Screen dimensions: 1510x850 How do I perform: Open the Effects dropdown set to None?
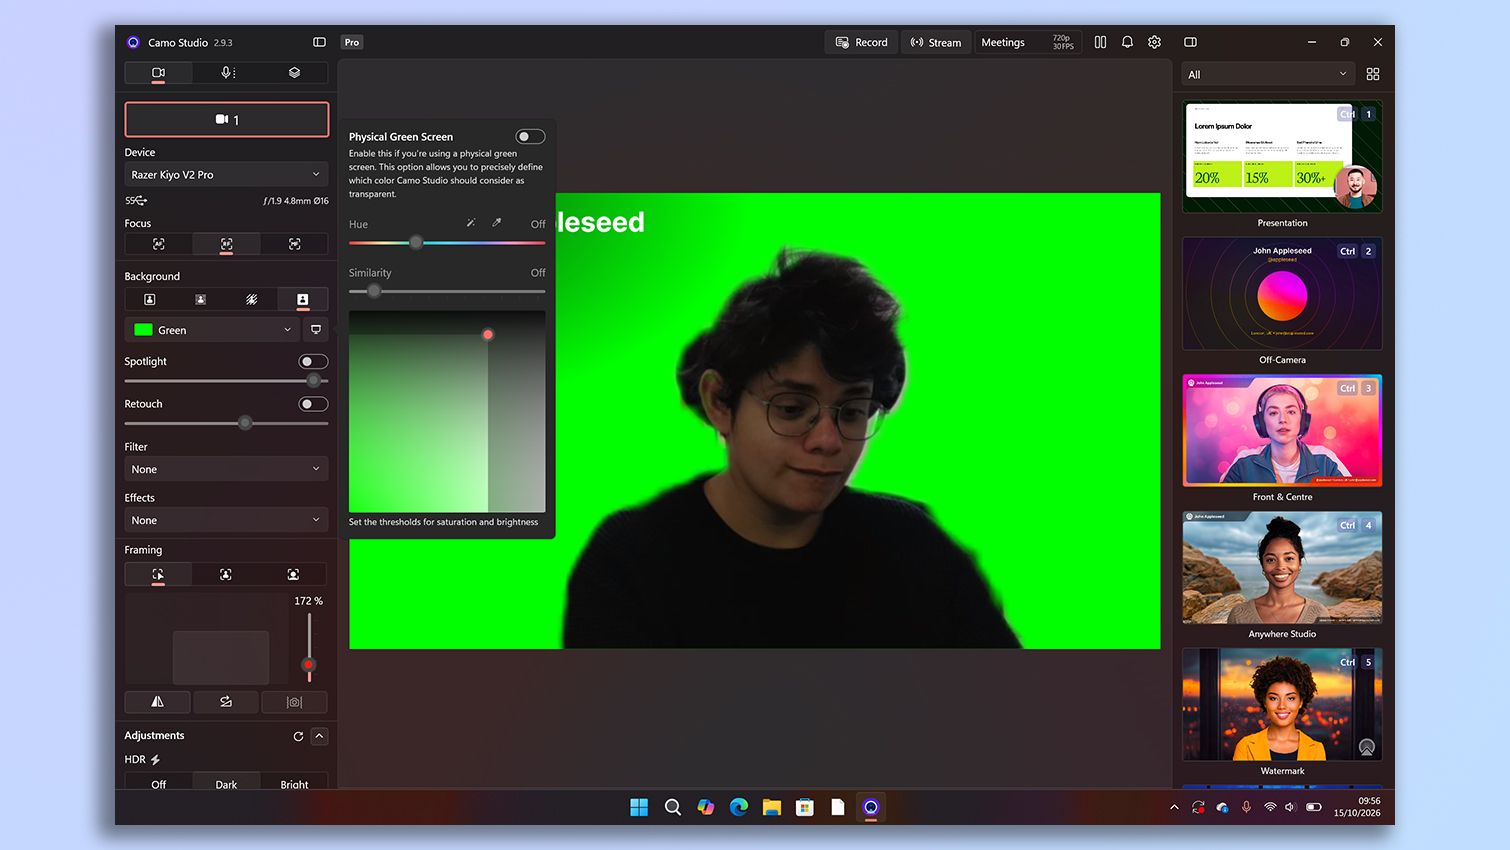227,520
